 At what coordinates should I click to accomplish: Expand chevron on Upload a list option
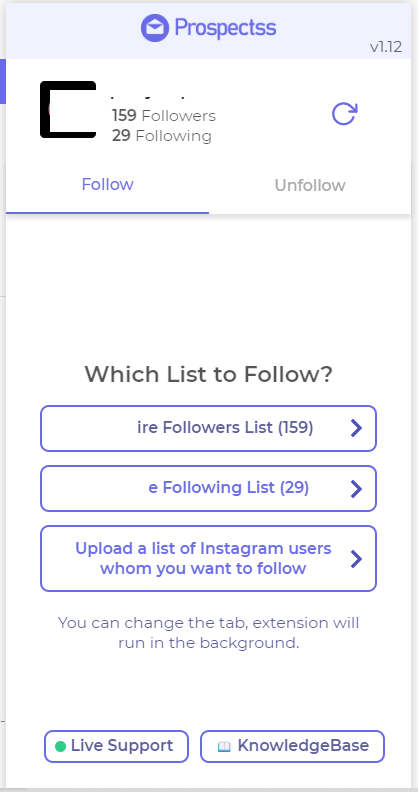356,559
